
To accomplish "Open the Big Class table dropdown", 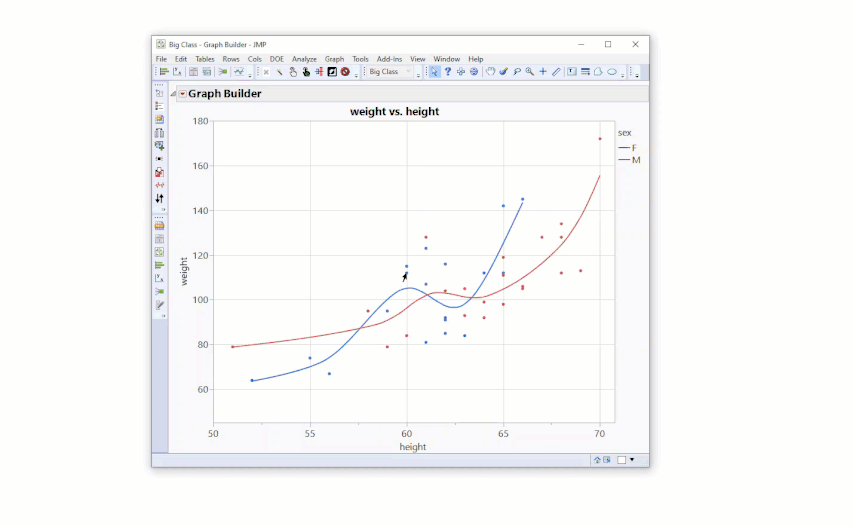I will (x=390, y=72).
